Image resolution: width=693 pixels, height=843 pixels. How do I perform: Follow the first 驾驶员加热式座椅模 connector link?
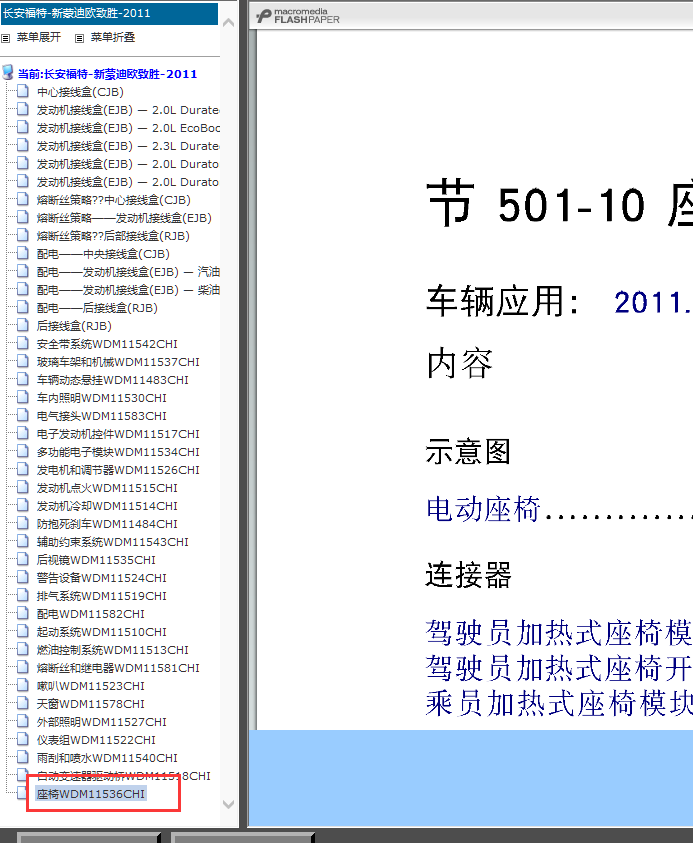click(559, 633)
